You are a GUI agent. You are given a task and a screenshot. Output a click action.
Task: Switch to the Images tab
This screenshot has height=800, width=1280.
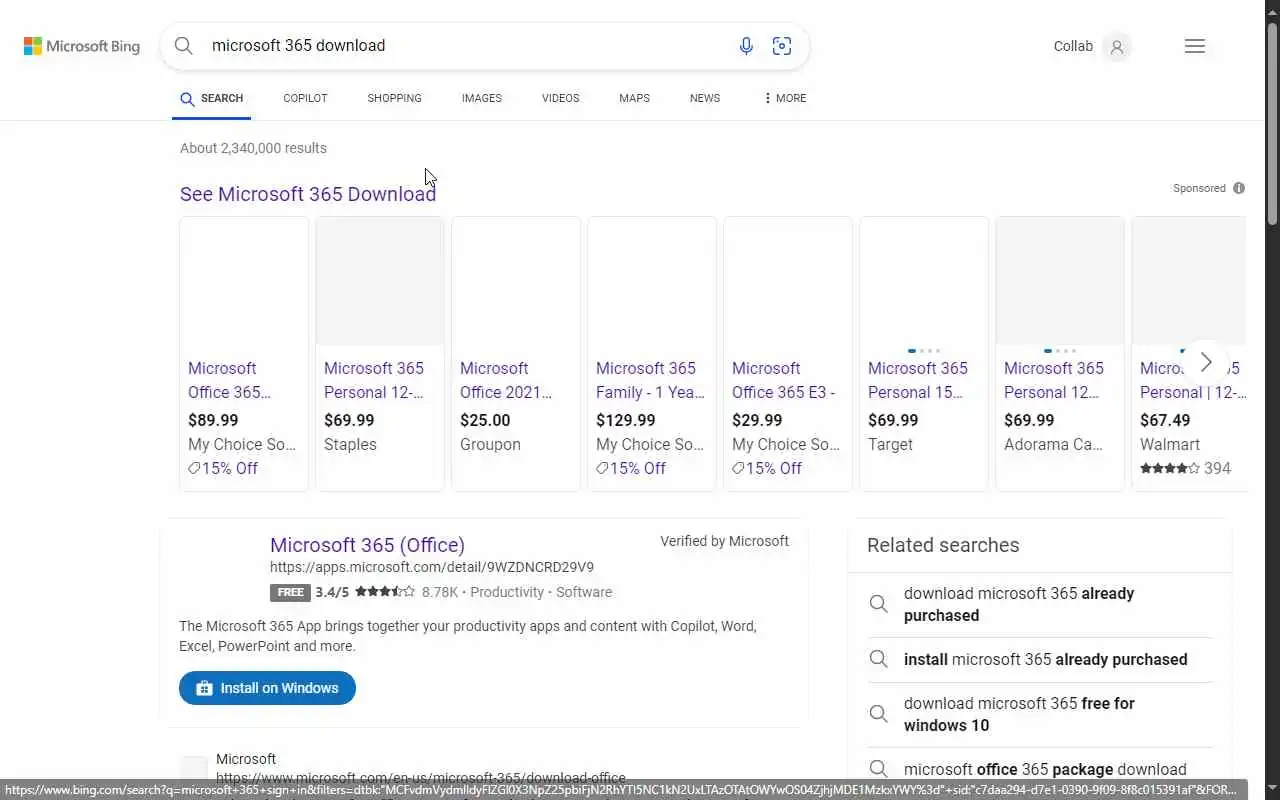tap(481, 98)
